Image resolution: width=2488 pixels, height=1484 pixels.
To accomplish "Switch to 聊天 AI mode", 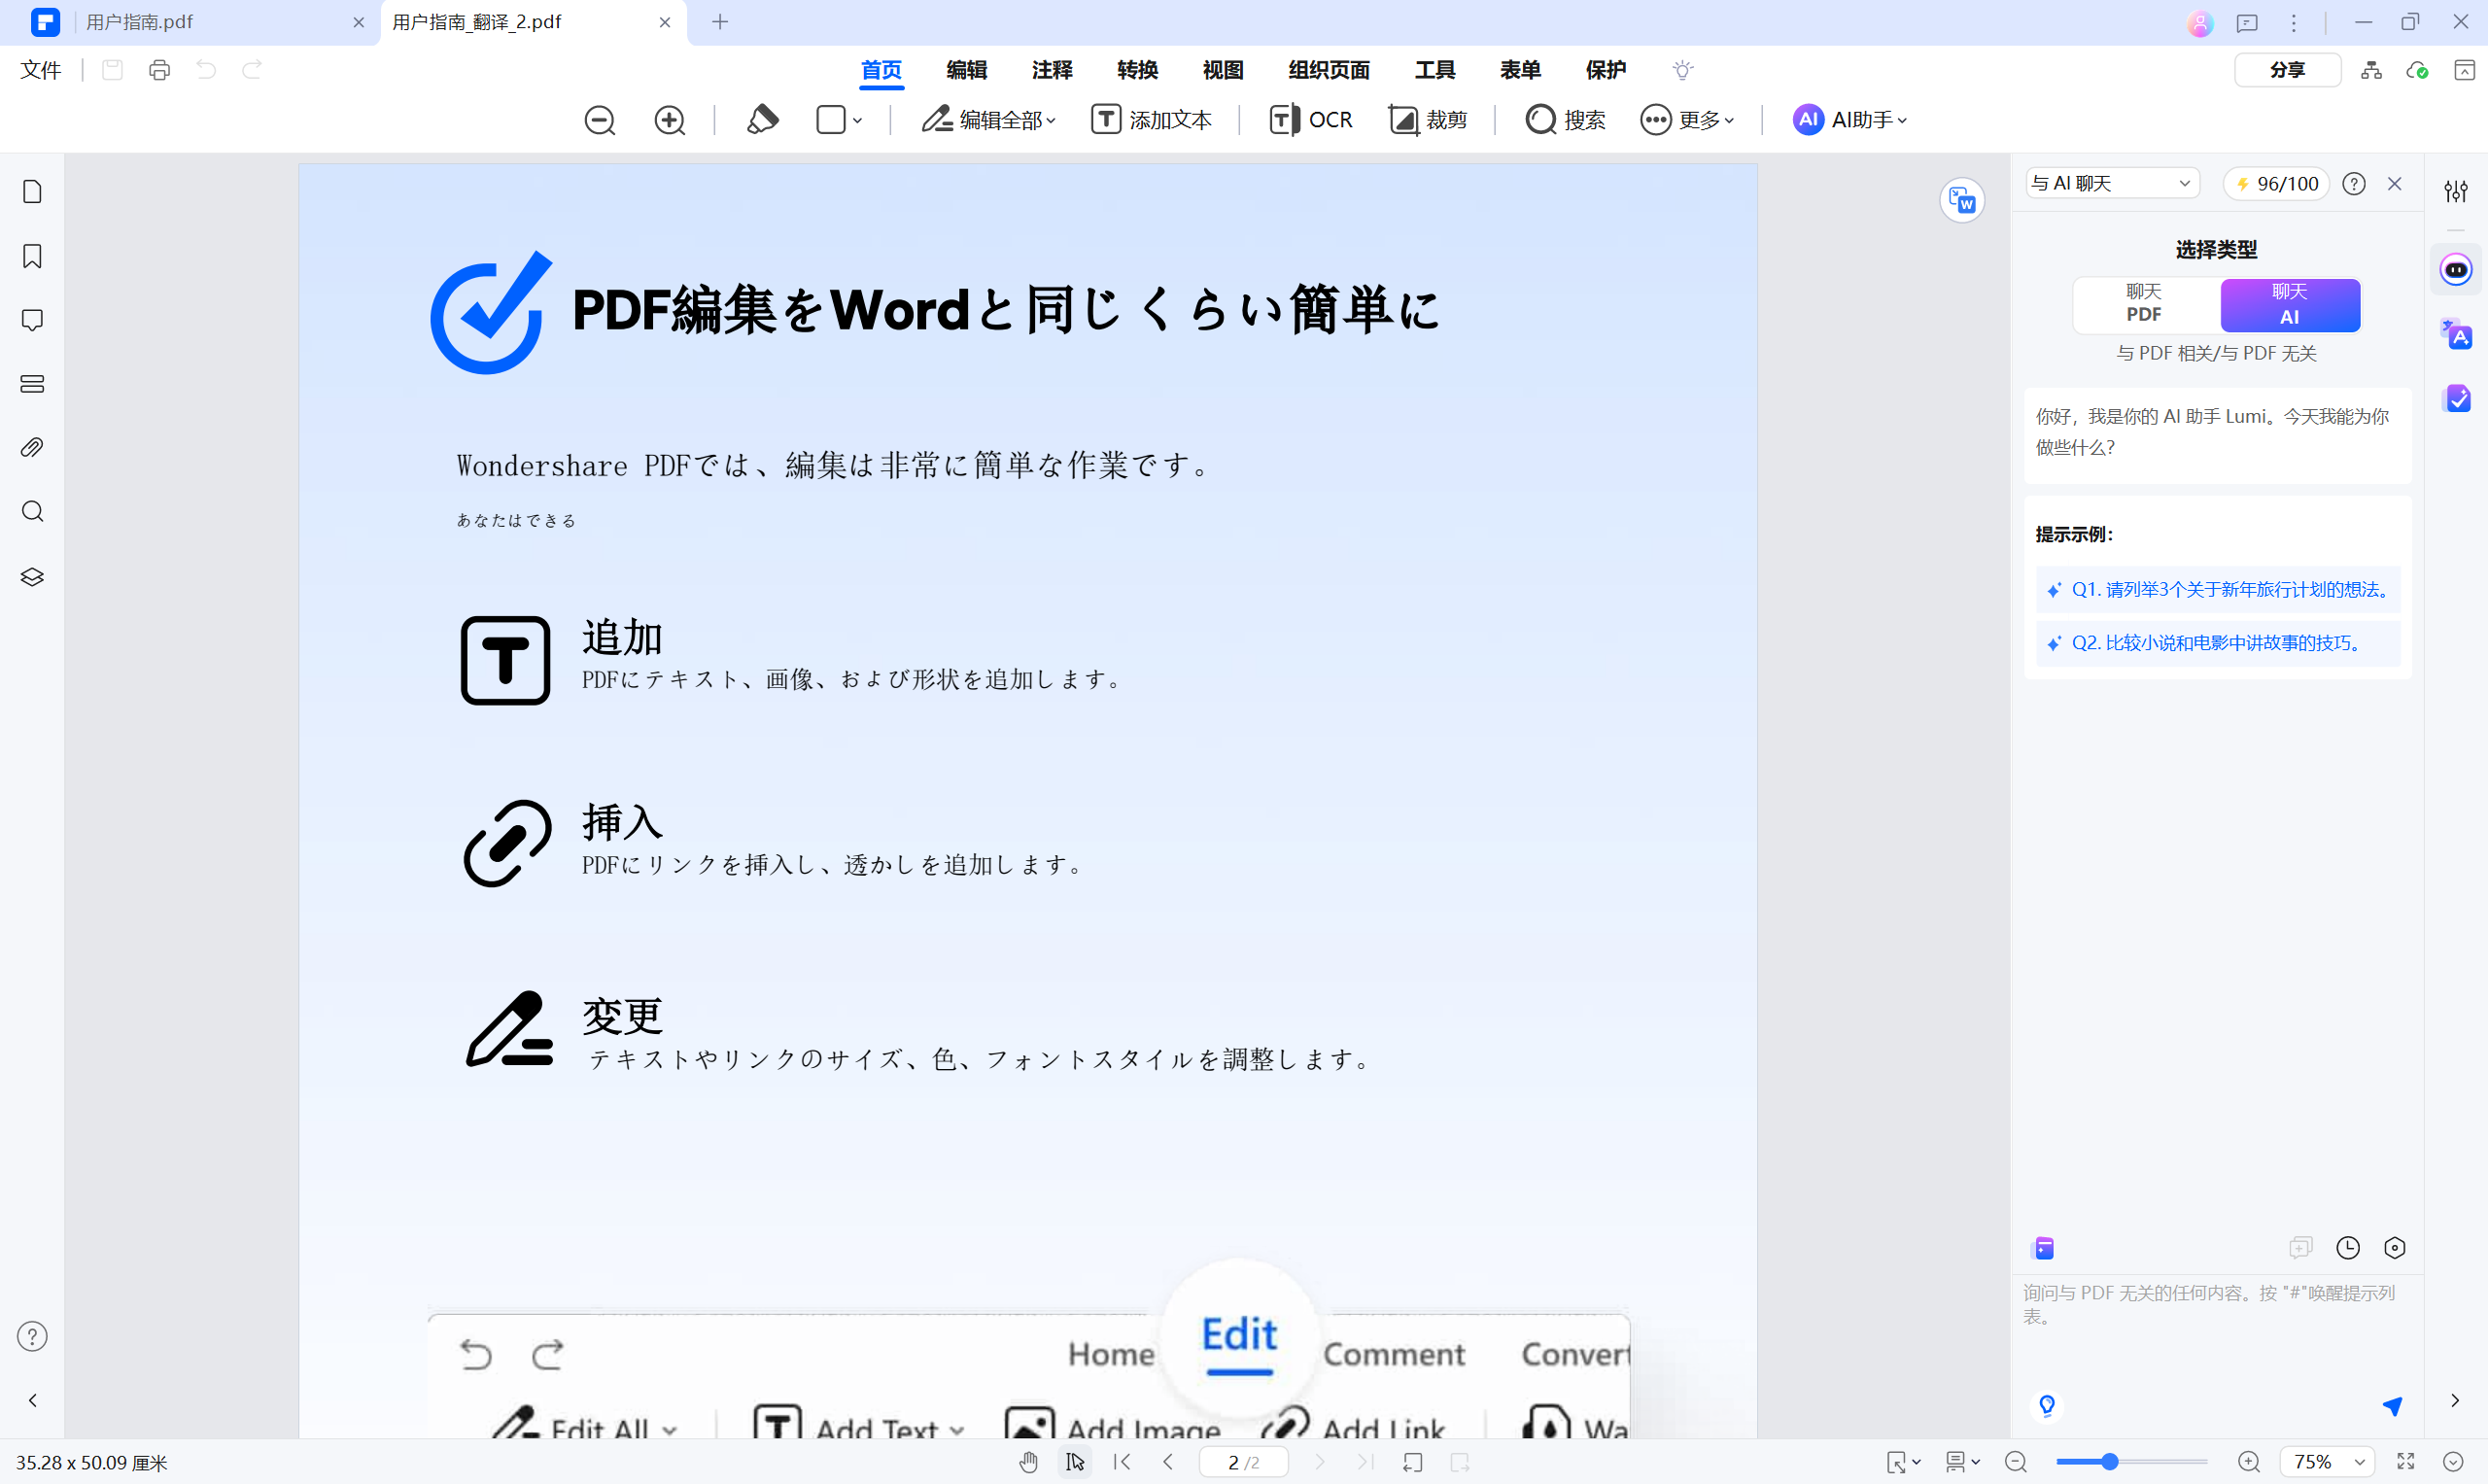I will (x=2290, y=304).
